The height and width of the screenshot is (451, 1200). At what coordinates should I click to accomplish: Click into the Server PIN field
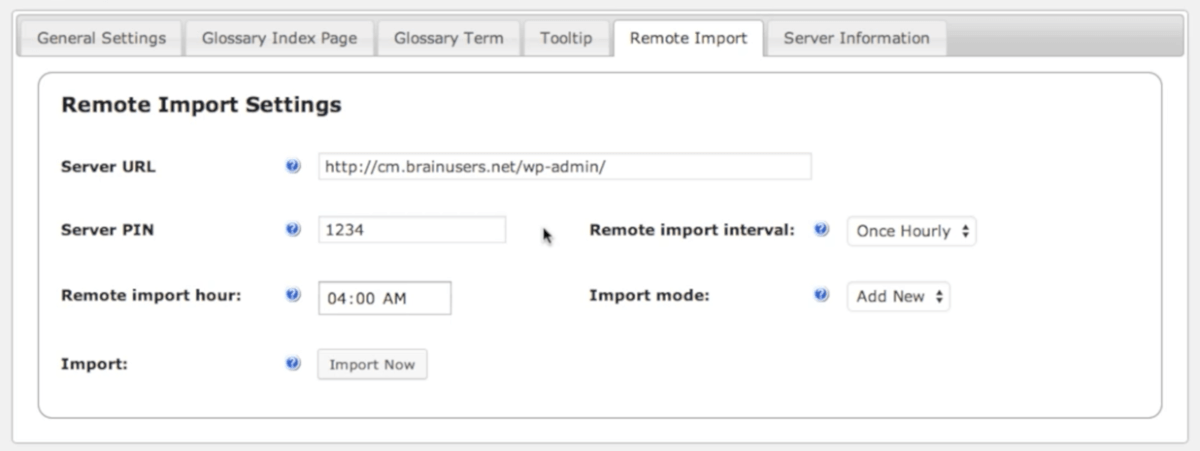tap(412, 230)
